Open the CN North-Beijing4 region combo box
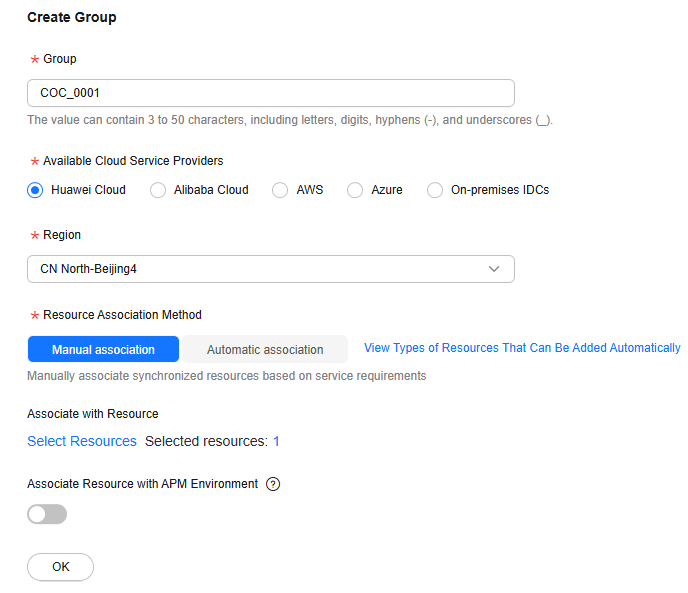 [x=271, y=269]
